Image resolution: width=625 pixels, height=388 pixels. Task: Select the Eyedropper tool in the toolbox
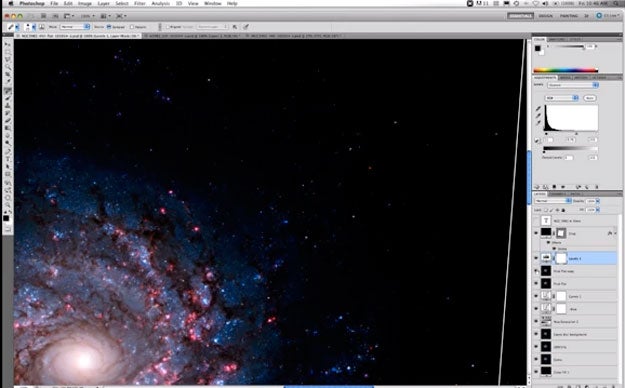(x=8, y=82)
